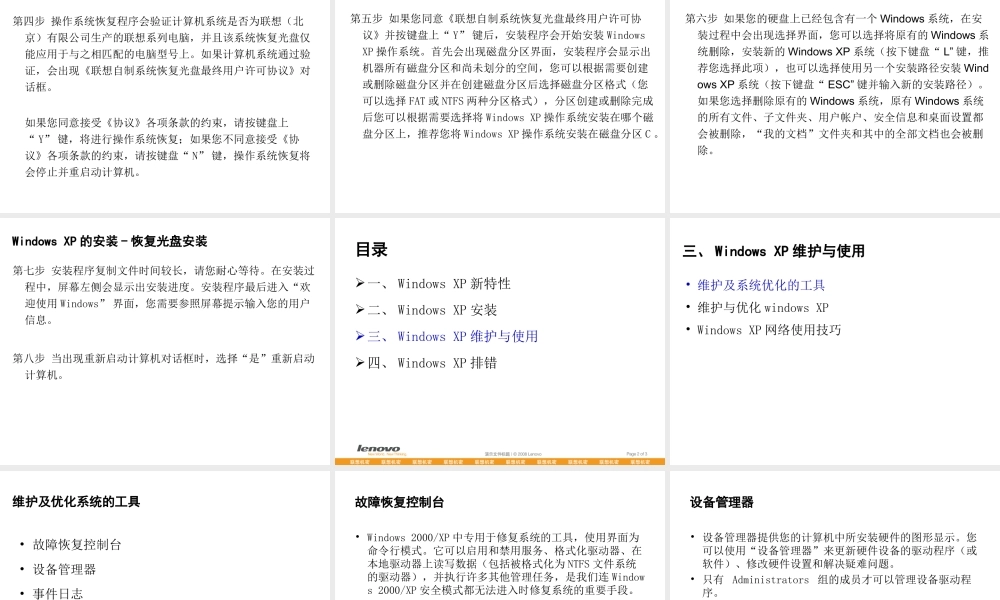Image resolution: width=1000 pixels, height=600 pixels.
Task: Click the bold '设备管理器' slide heading
Action: click(x=721, y=502)
